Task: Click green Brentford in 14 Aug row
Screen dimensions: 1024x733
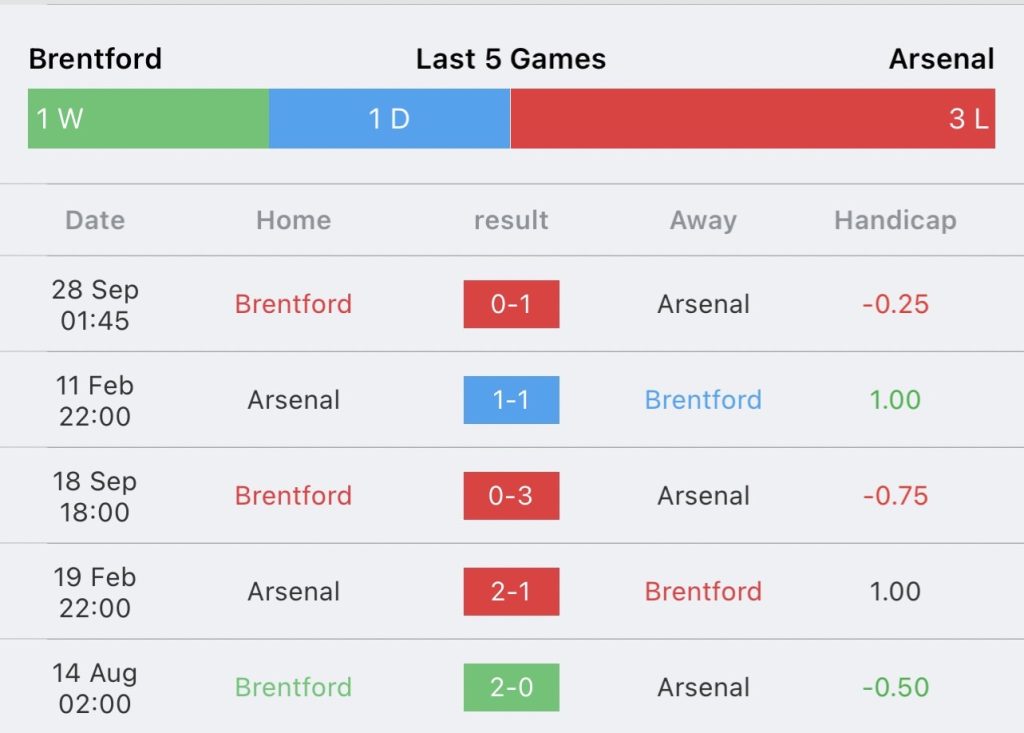Action: [293, 687]
